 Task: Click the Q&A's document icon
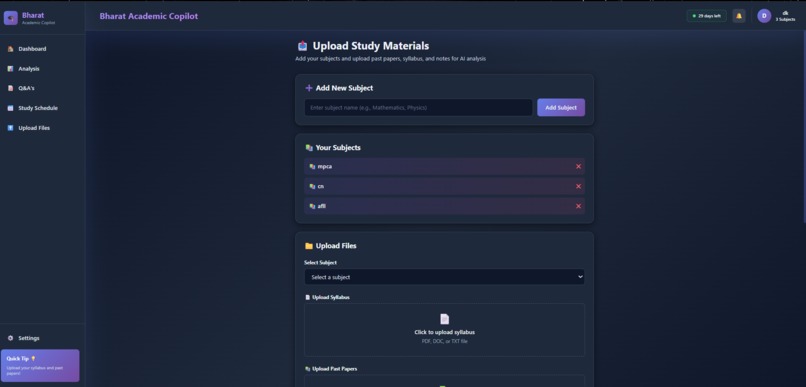10,88
